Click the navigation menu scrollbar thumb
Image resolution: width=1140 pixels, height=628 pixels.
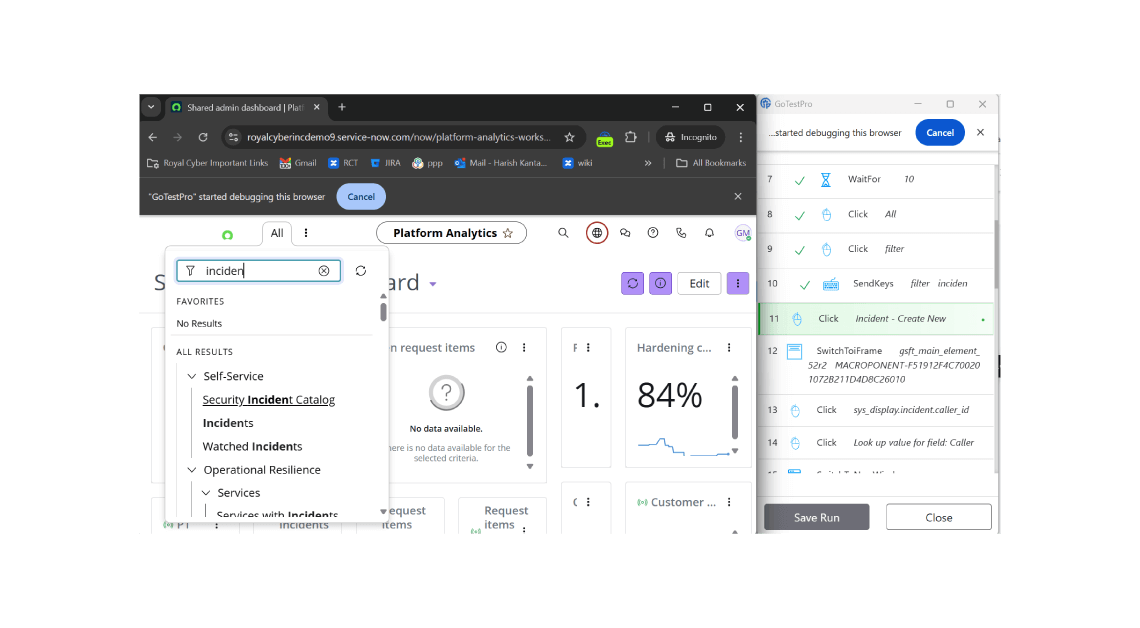click(383, 312)
